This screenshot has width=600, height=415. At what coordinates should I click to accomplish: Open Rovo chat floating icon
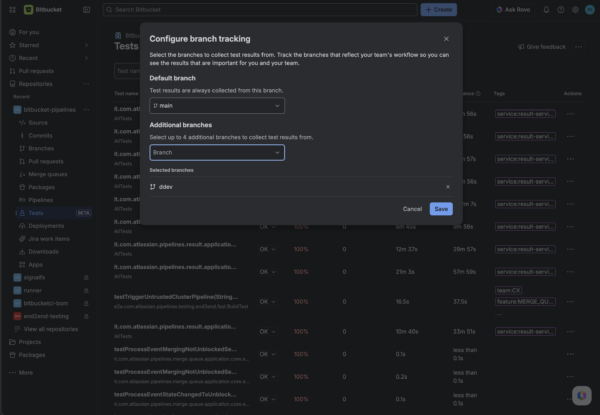pos(582,395)
